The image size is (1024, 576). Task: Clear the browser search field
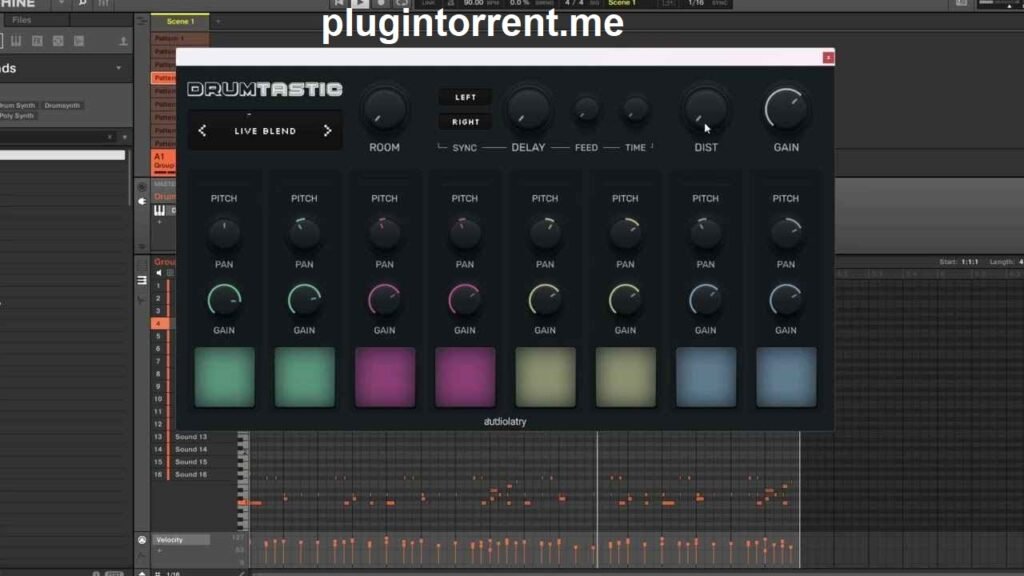[x=110, y=137]
